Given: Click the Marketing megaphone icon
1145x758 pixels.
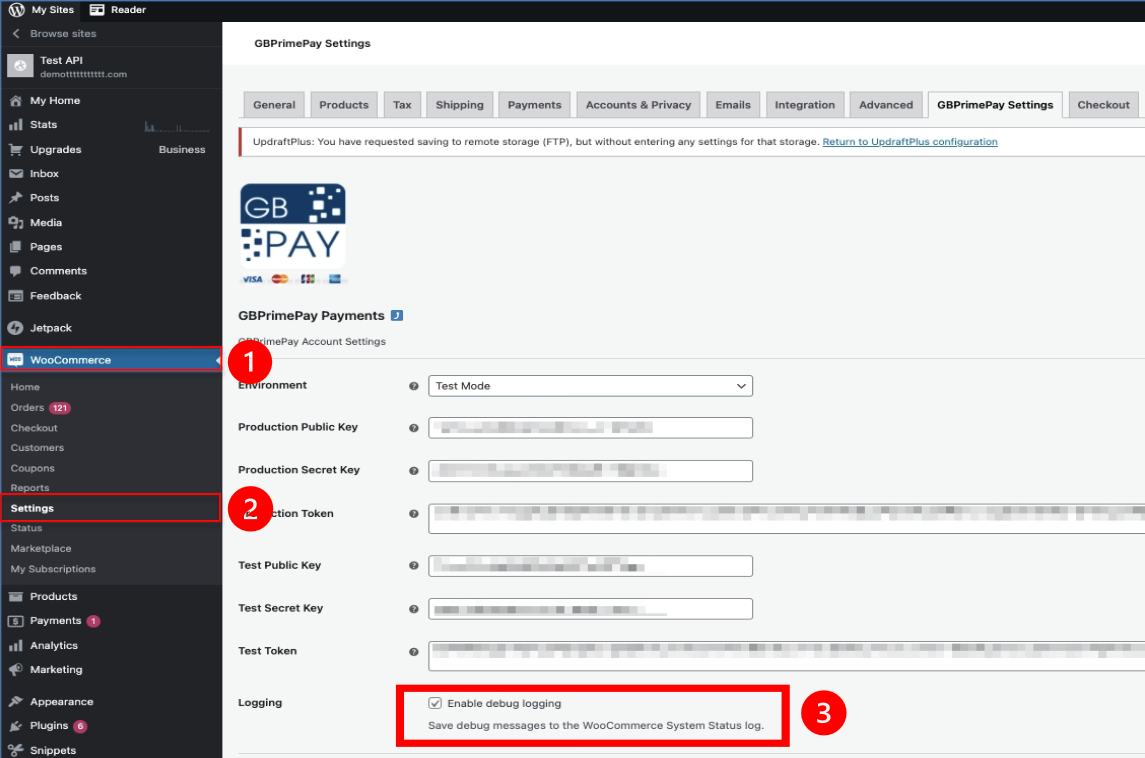Looking at the screenshot, I should coord(15,670).
